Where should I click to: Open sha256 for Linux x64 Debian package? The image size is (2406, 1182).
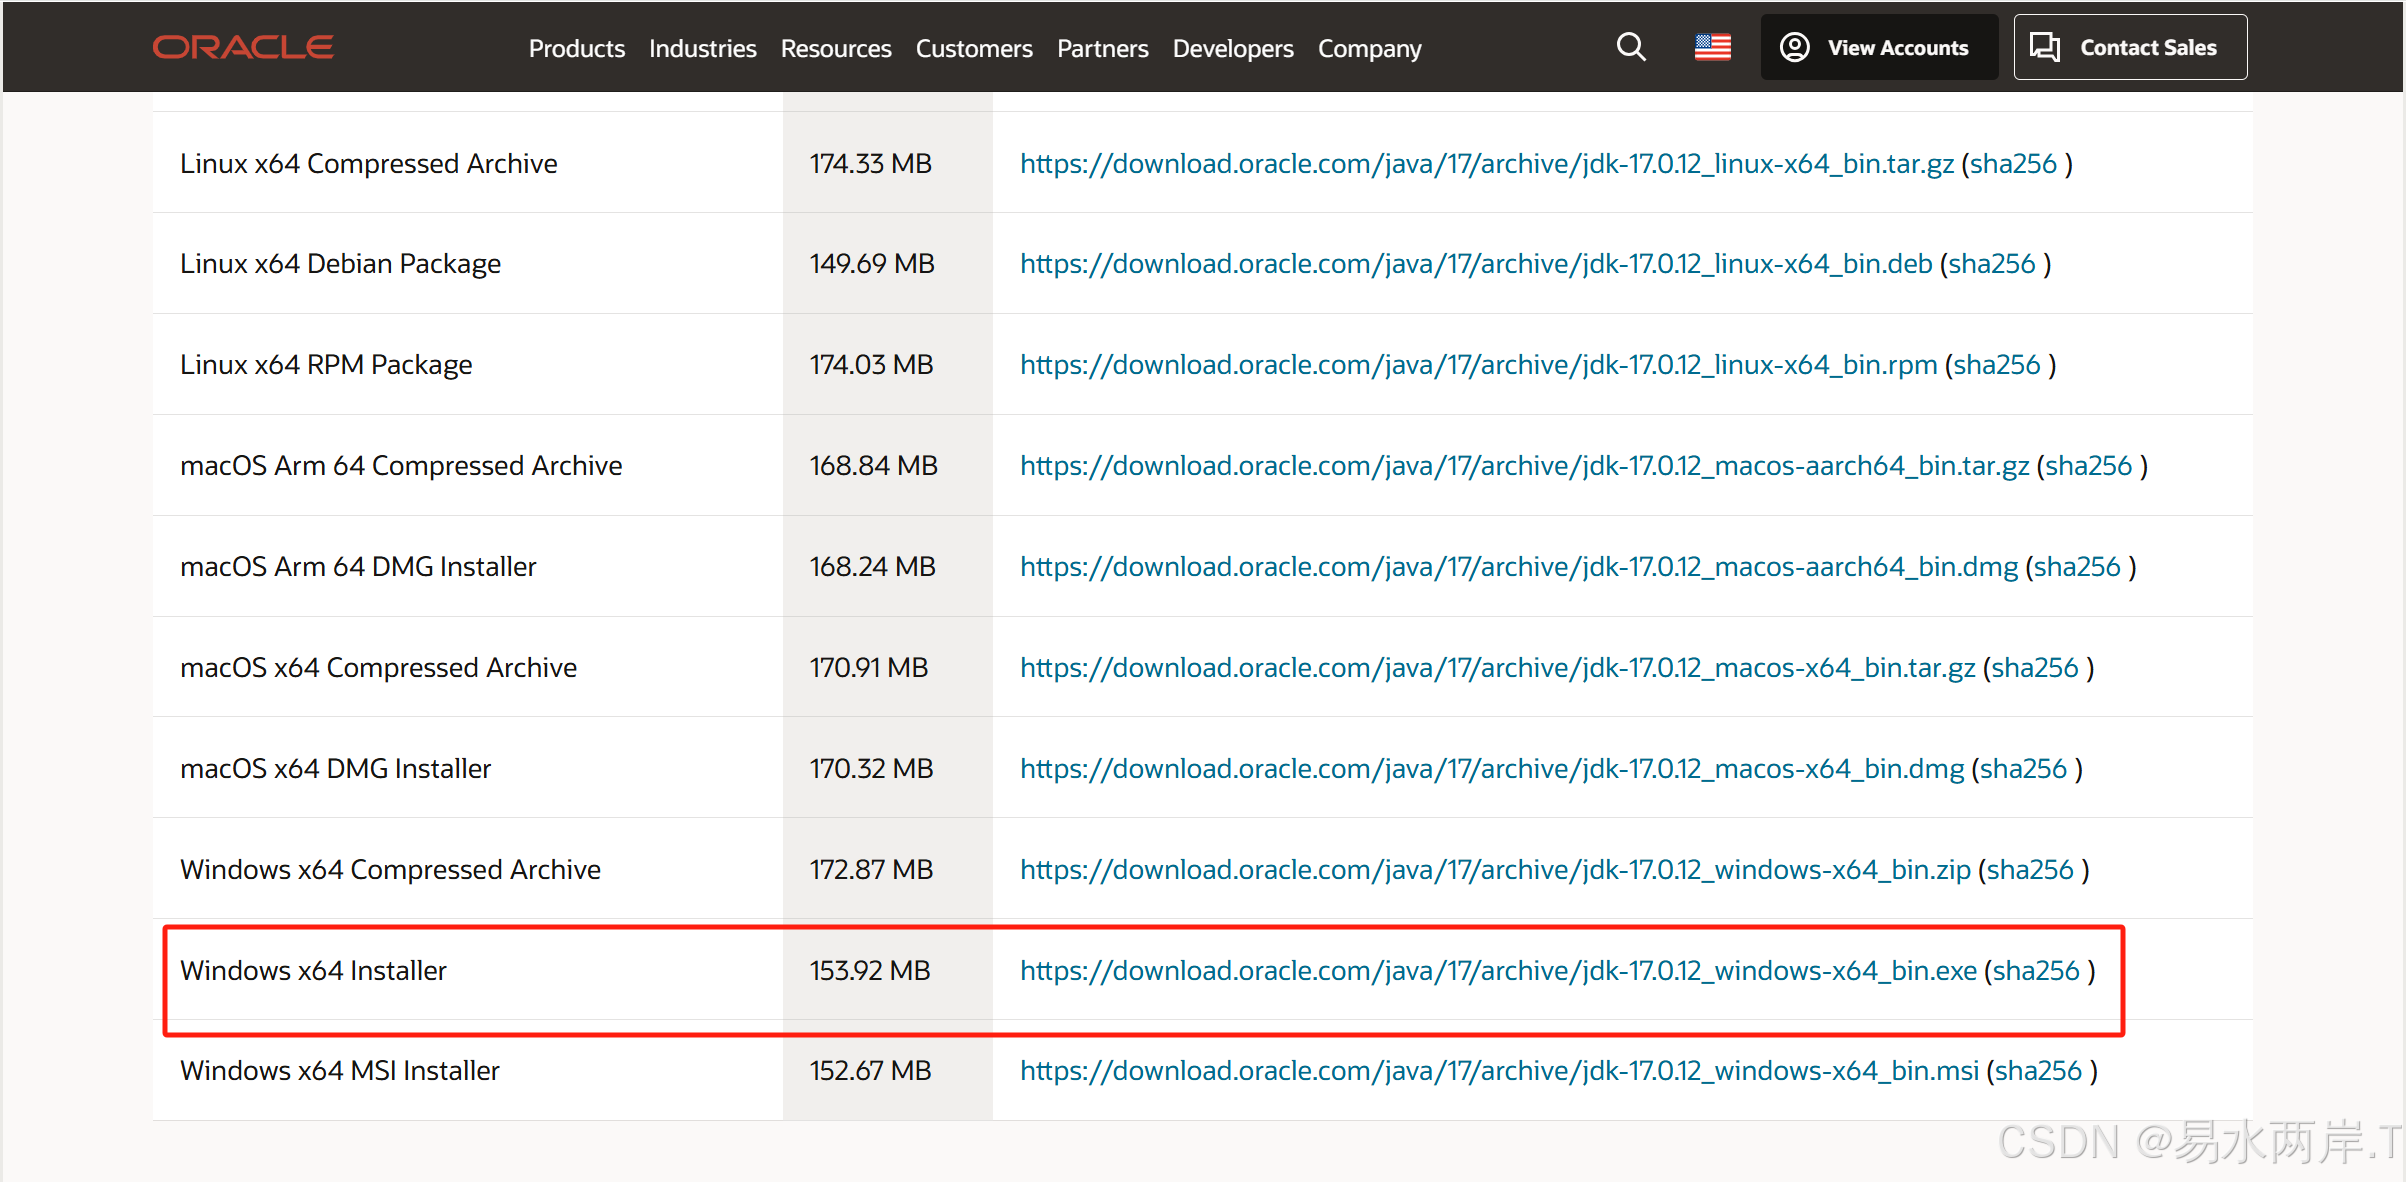coord(1991,263)
